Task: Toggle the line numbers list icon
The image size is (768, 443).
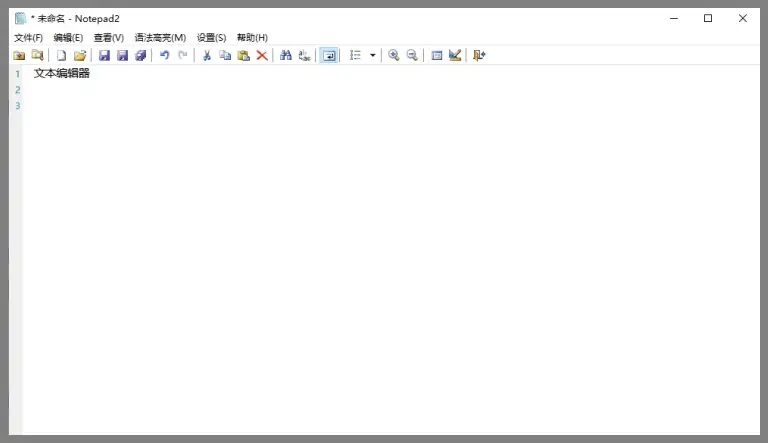Action: [355, 56]
